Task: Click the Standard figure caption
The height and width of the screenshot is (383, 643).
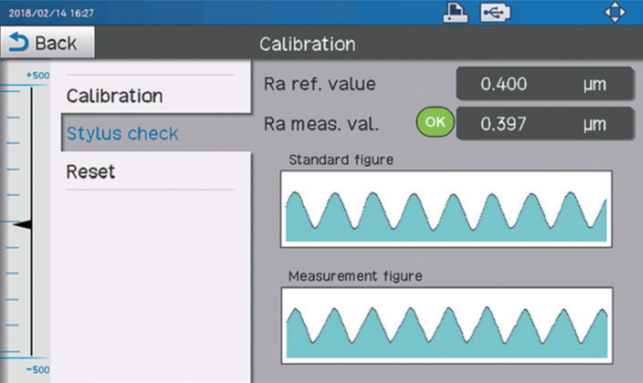Action: pos(341,160)
